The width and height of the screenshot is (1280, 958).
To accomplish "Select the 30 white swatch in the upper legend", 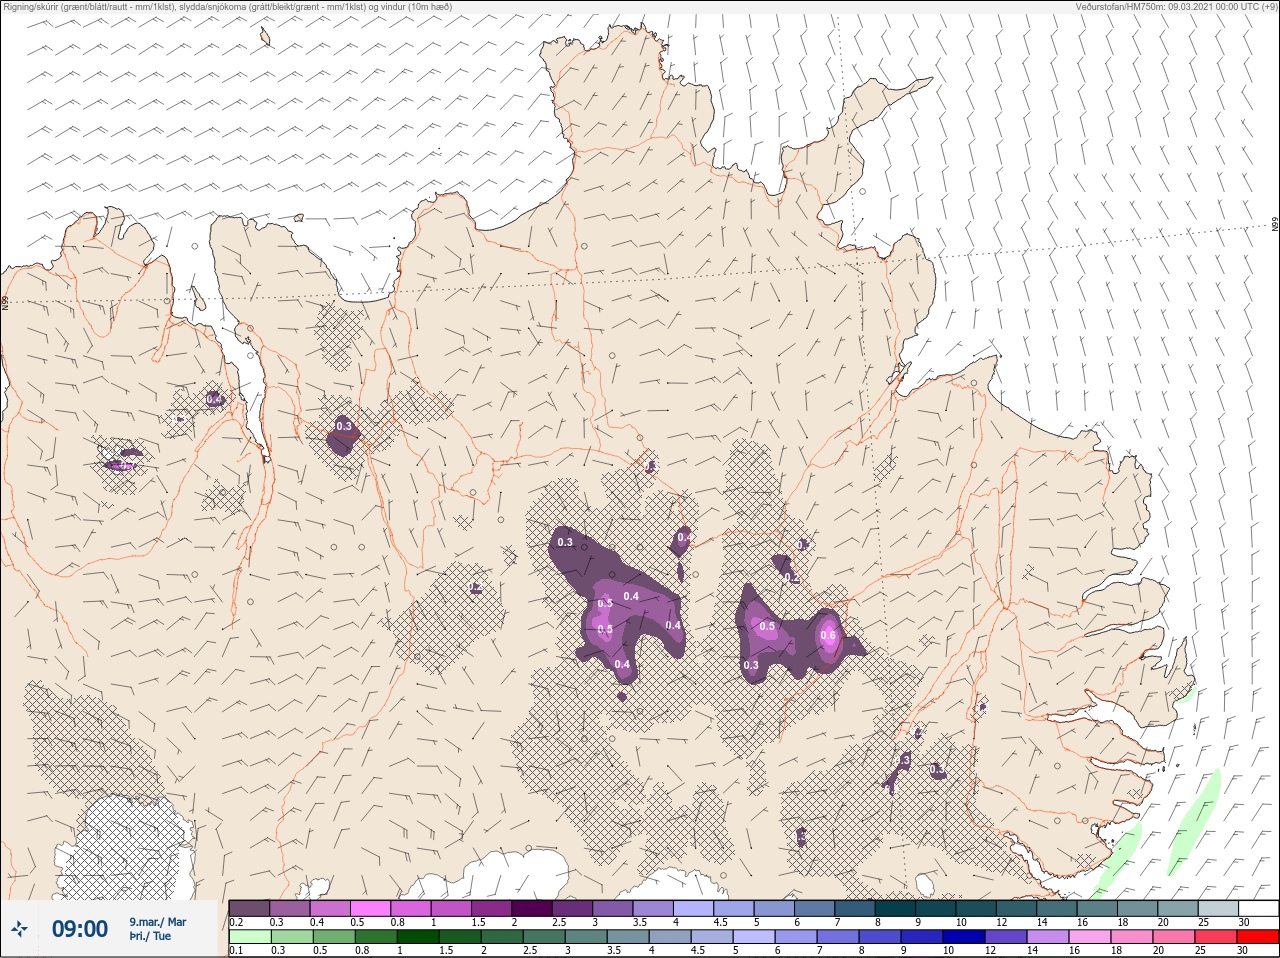I will pyautogui.click(x=1258, y=908).
